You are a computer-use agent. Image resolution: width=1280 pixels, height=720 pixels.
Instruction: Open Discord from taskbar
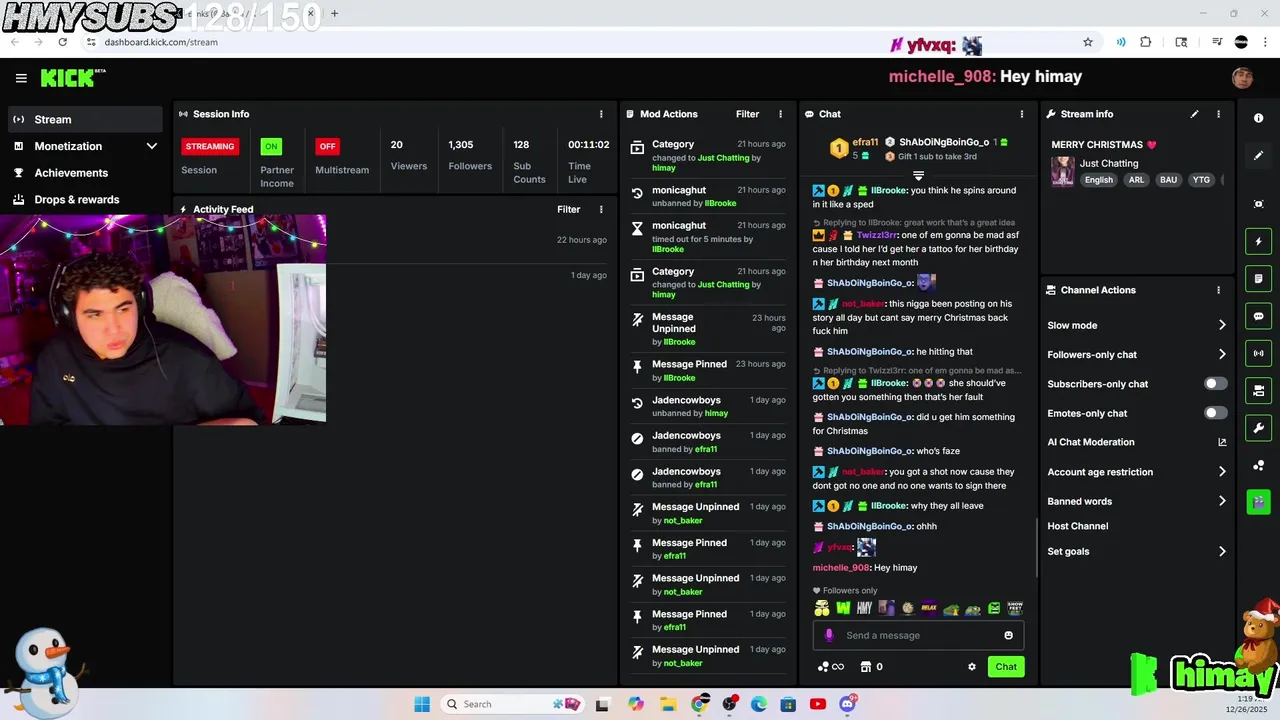click(x=848, y=704)
